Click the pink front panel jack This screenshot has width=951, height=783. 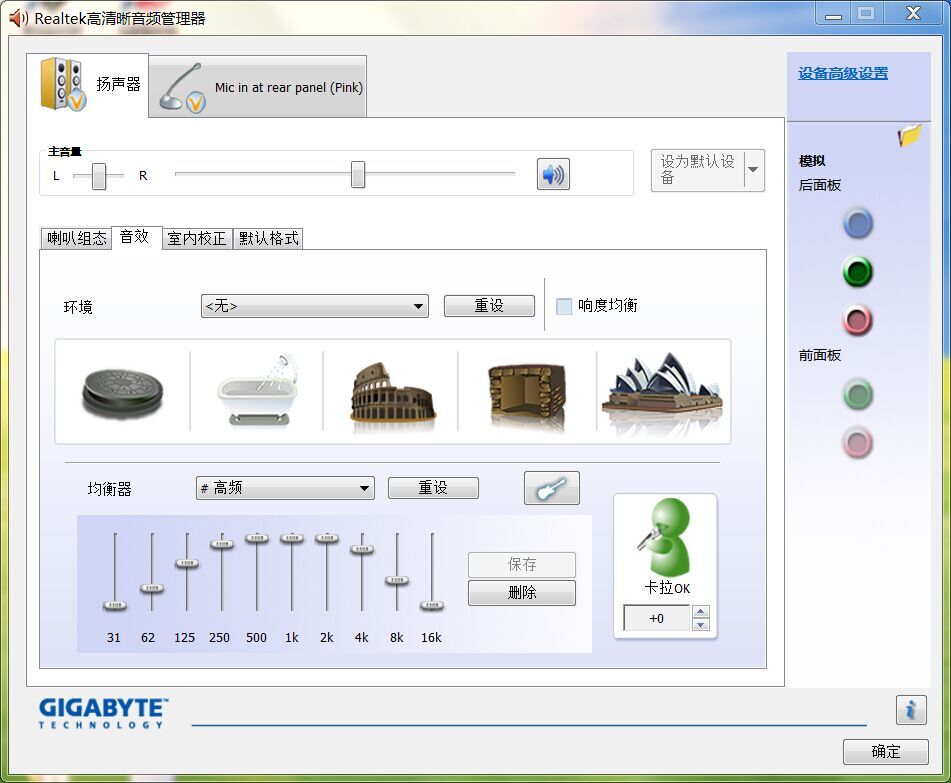click(858, 443)
